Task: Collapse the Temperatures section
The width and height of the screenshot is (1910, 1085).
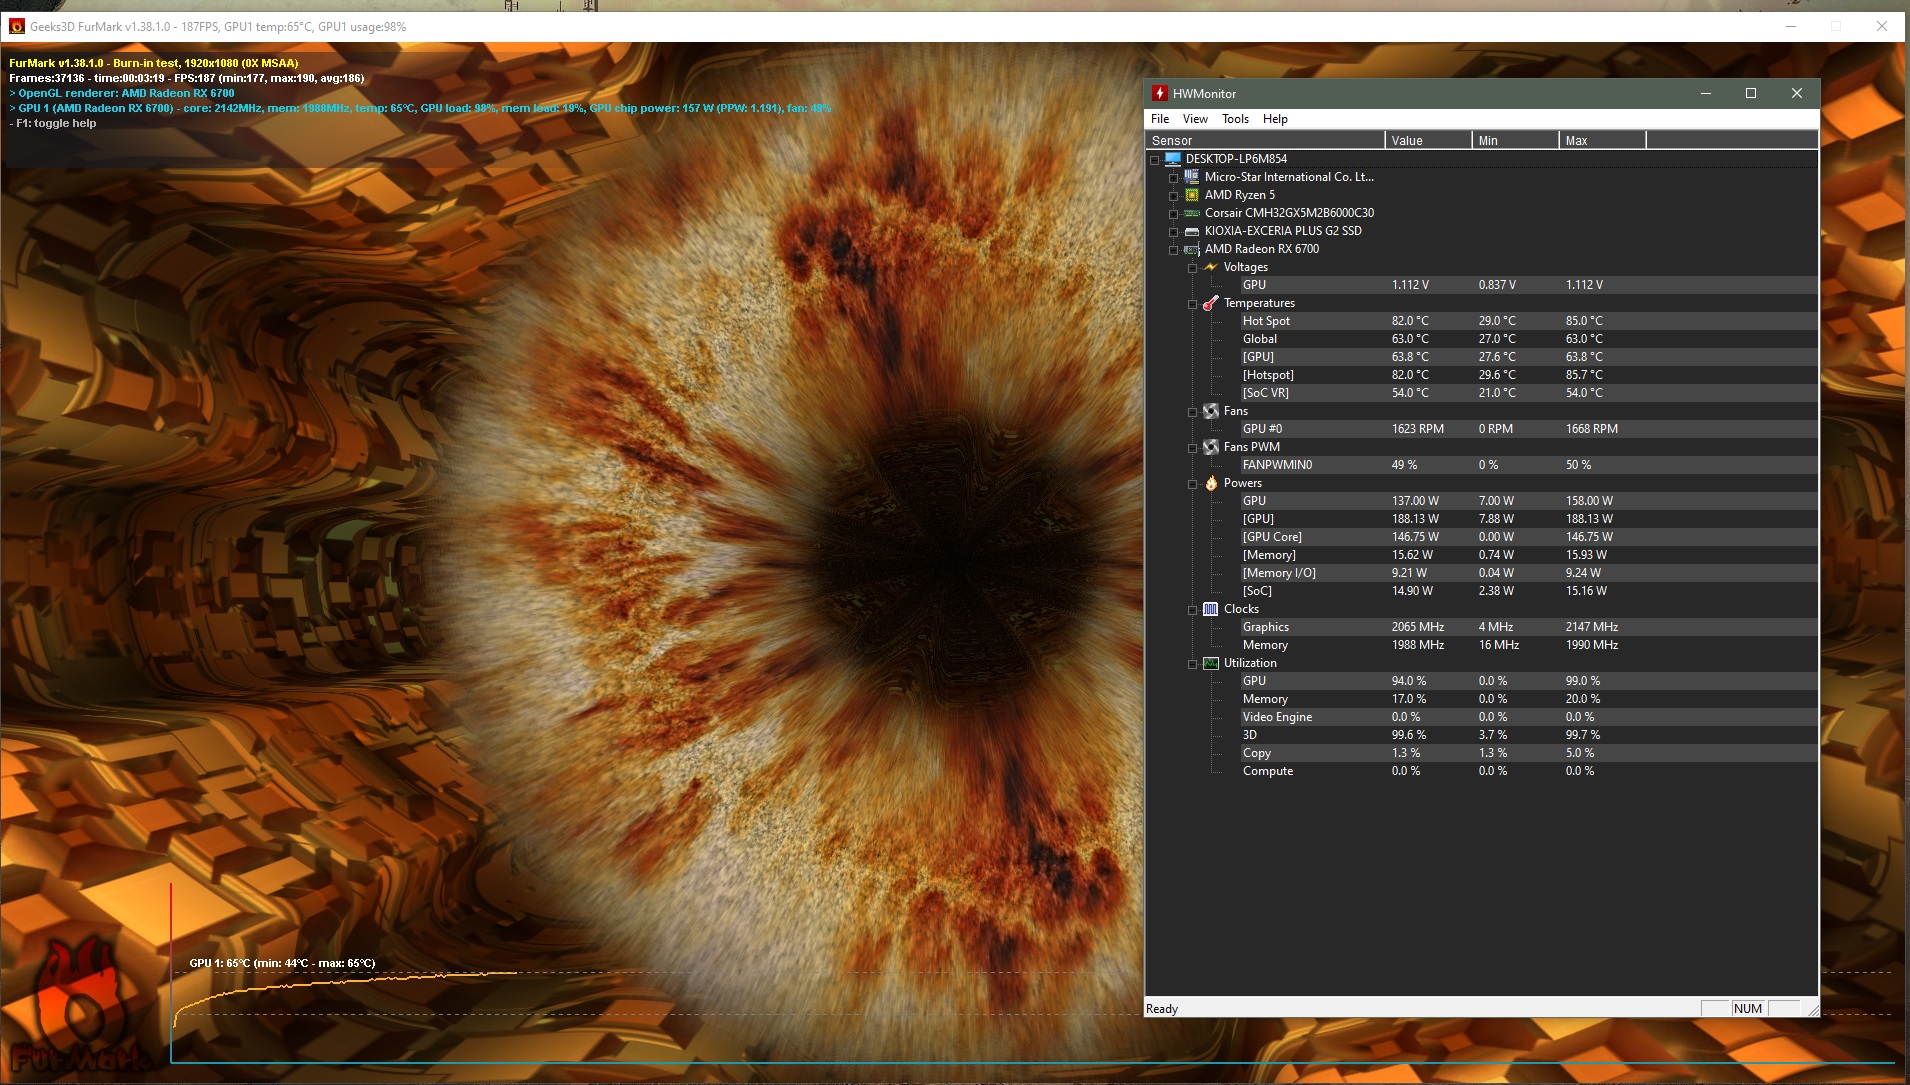Action: pyautogui.click(x=1192, y=304)
